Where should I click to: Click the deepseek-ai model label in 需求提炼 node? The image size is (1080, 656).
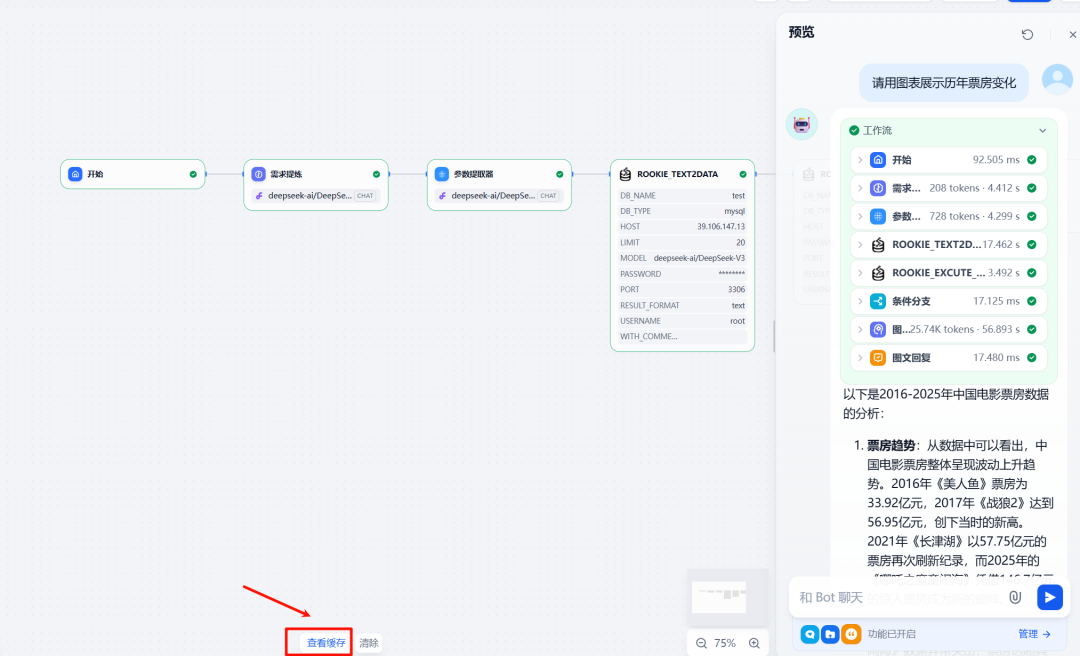(310, 196)
